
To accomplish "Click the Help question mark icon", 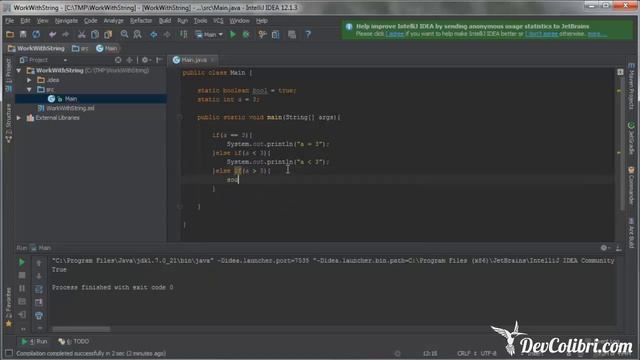I will 308,35.
